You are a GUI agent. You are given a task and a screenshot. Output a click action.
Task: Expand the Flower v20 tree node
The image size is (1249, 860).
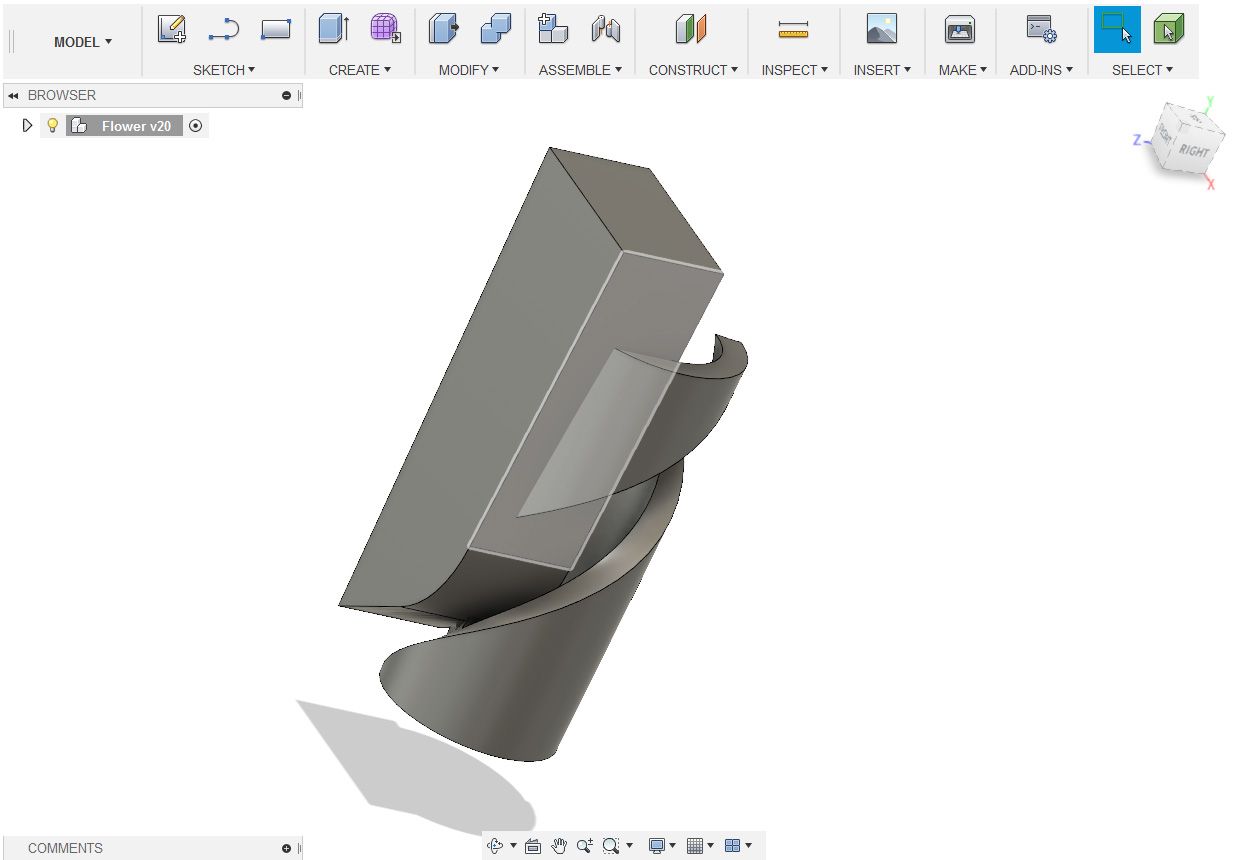[x=28, y=126]
